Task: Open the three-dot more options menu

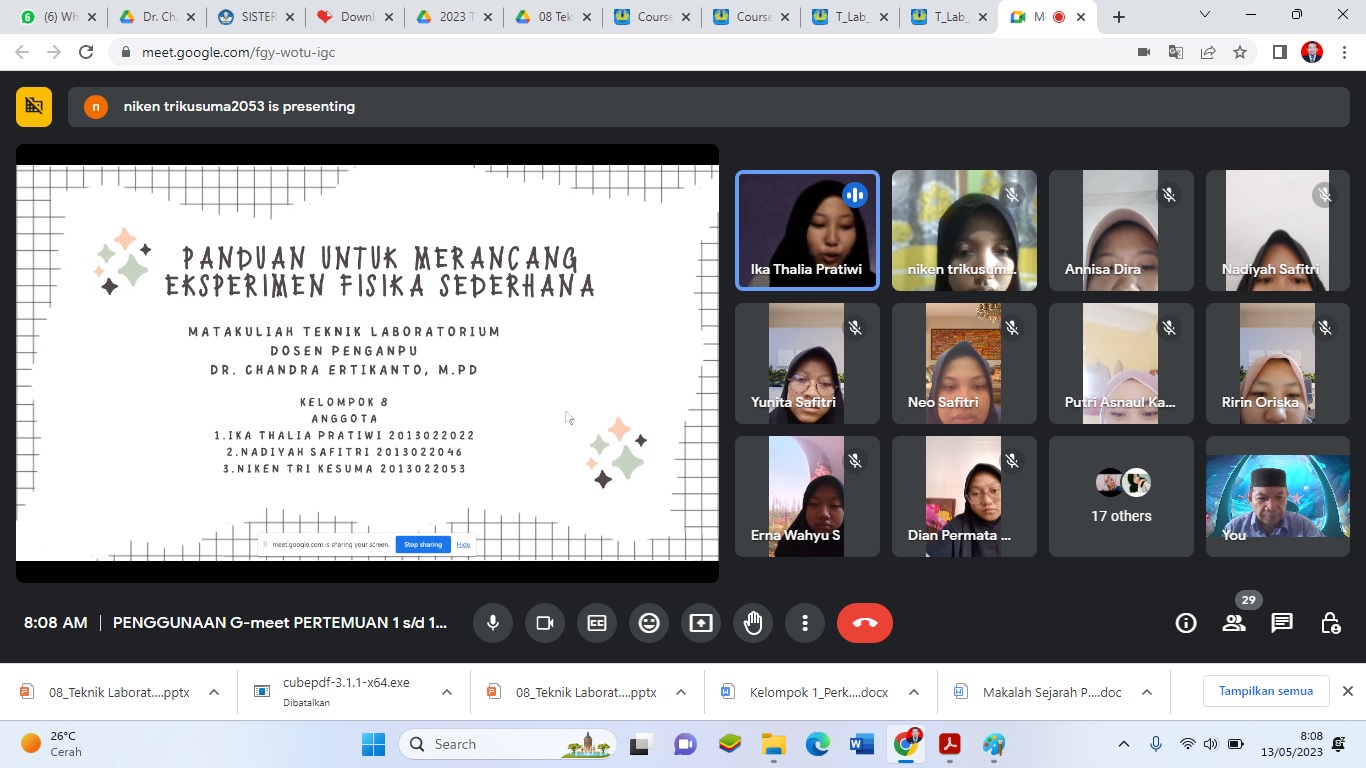Action: [x=805, y=623]
